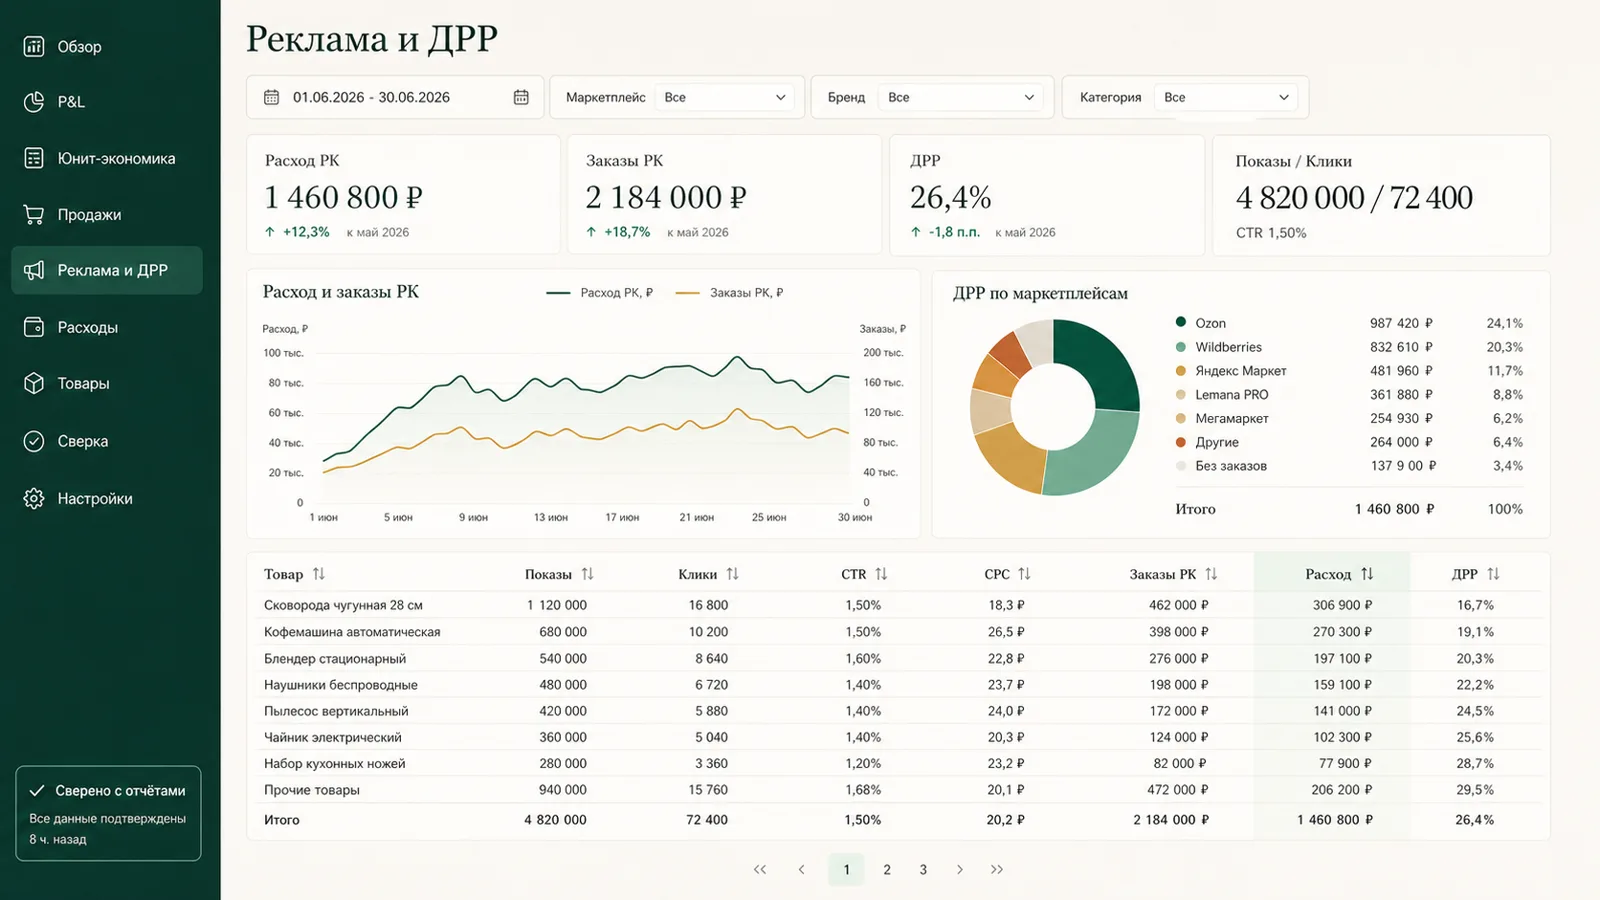Sort table by Показы column arrows

point(588,574)
